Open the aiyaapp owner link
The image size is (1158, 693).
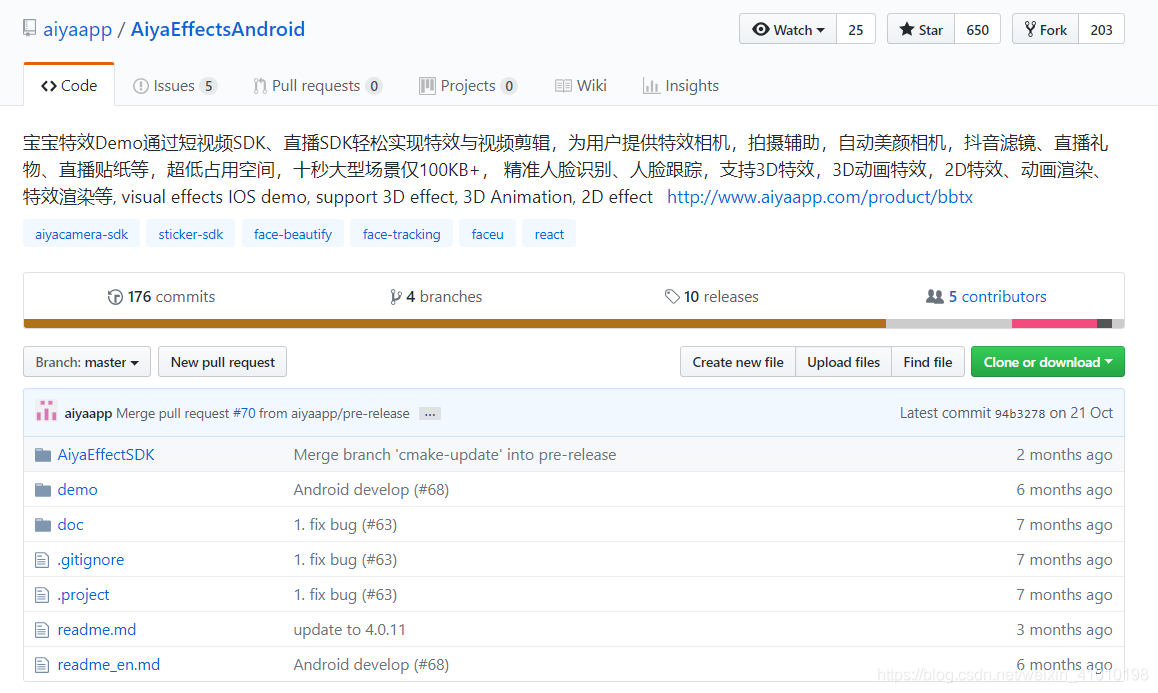[x=78, y=30]
